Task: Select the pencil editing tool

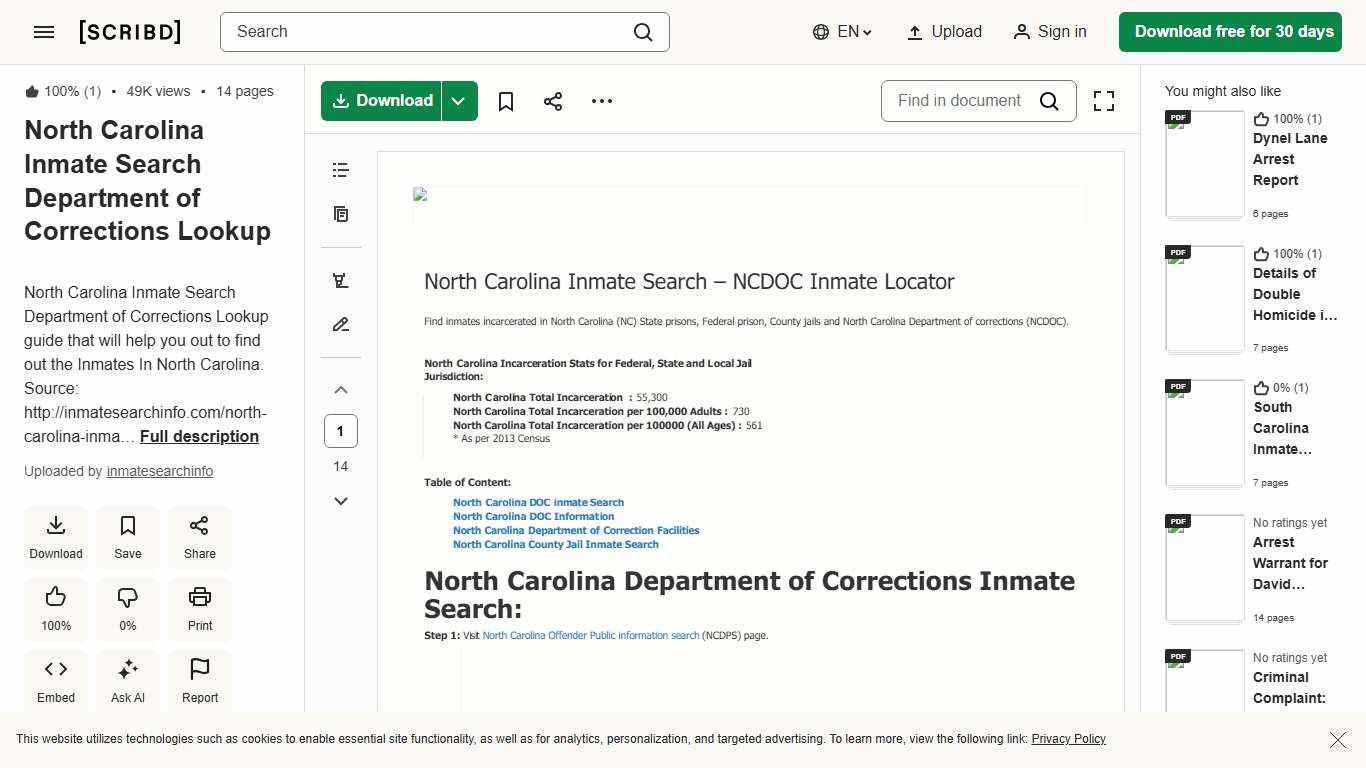Action: 340,324
